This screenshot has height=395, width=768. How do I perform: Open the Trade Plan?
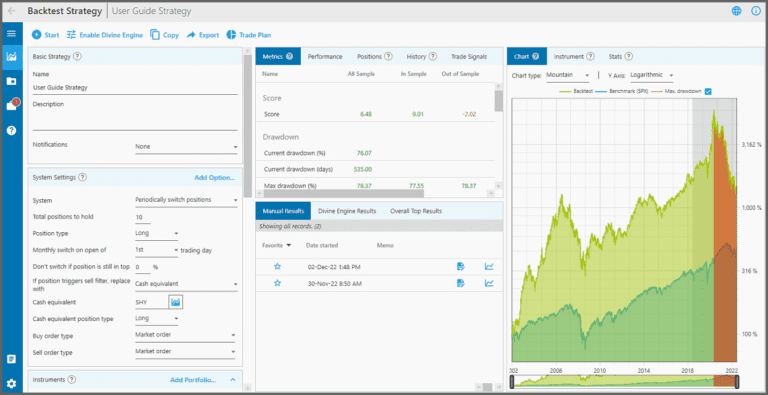click(249, 35)
